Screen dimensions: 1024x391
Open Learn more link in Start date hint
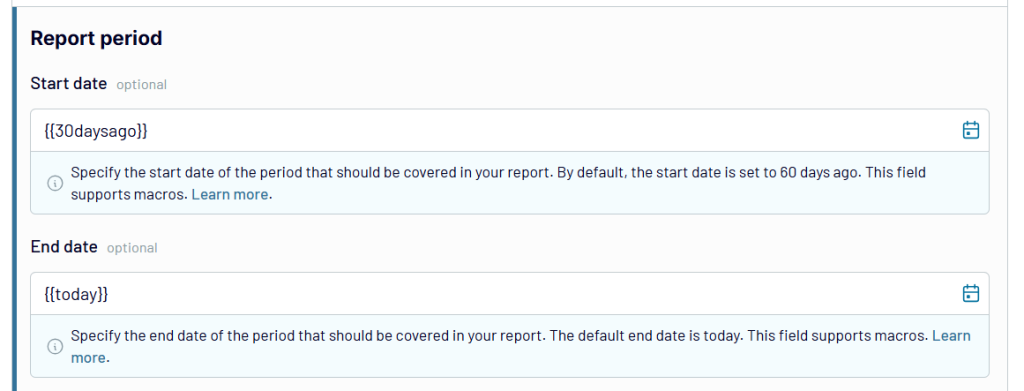(229, 195)
